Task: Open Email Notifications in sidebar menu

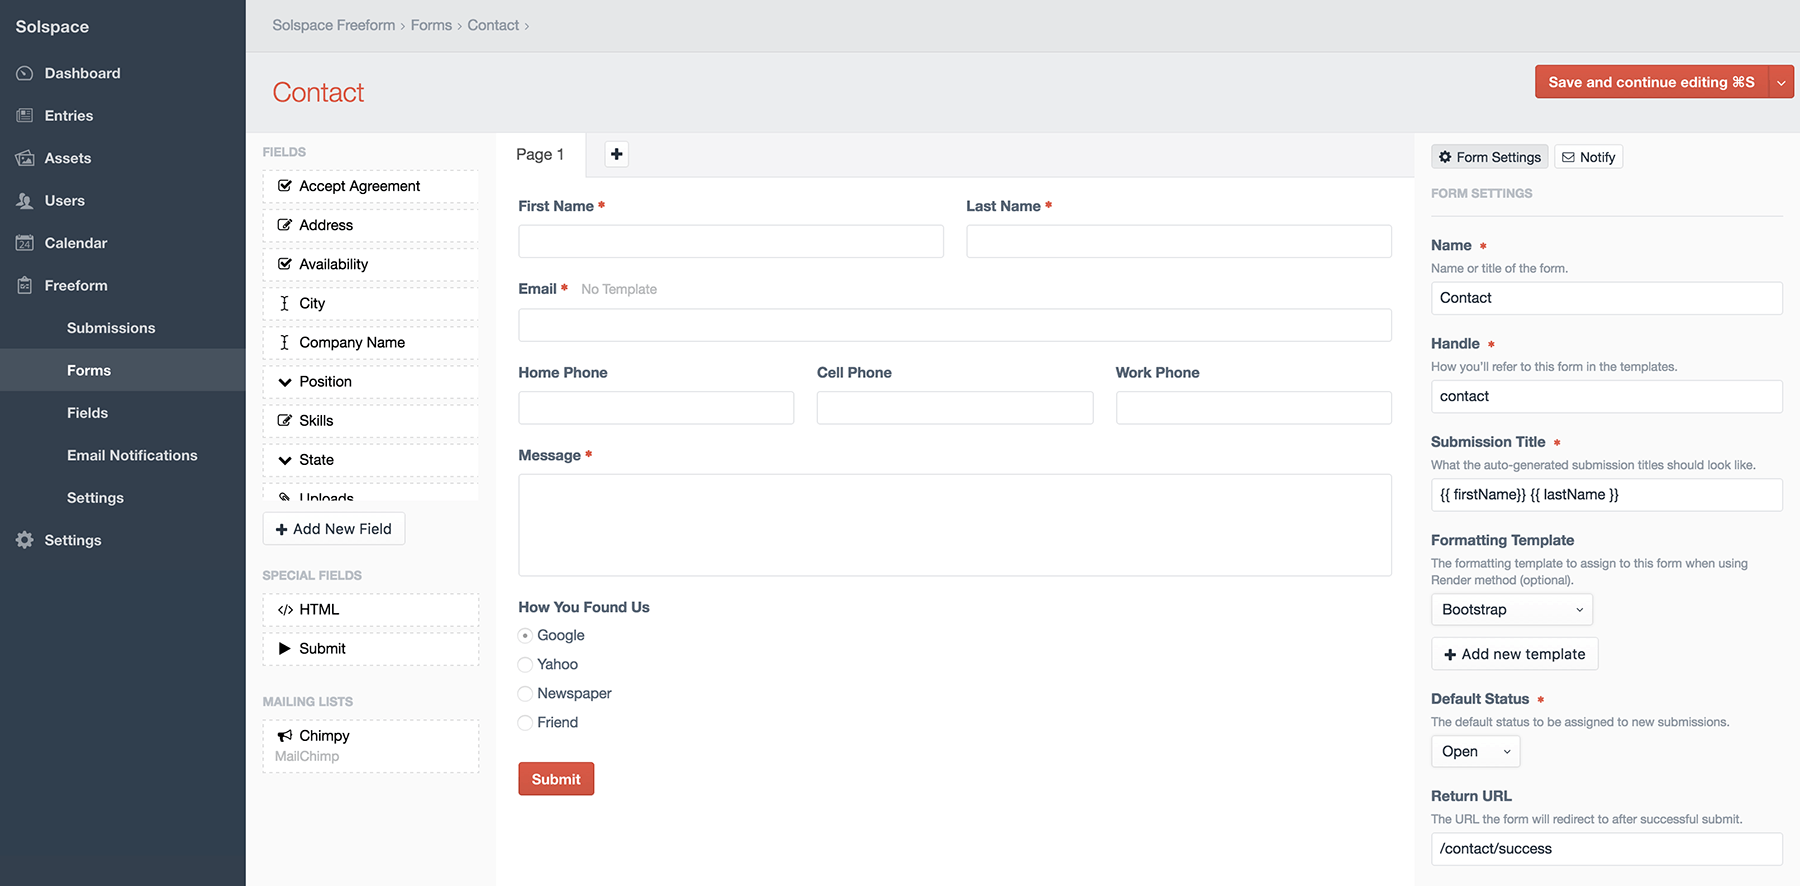Action: (x=132, y=455)
